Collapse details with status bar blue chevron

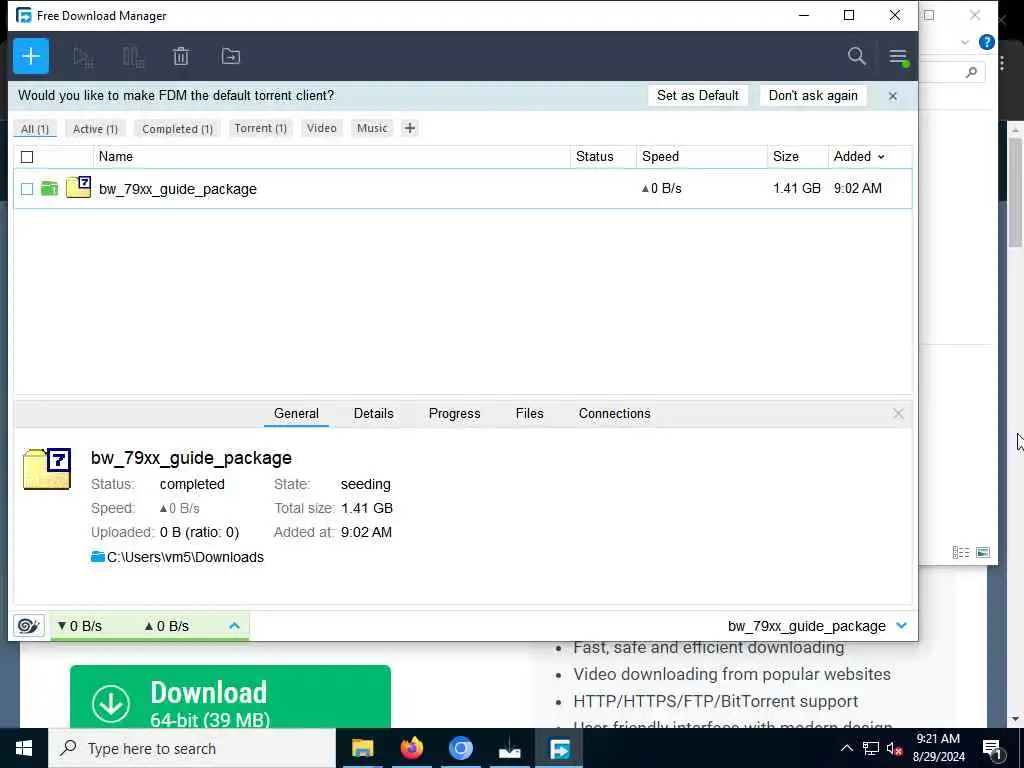902,626
